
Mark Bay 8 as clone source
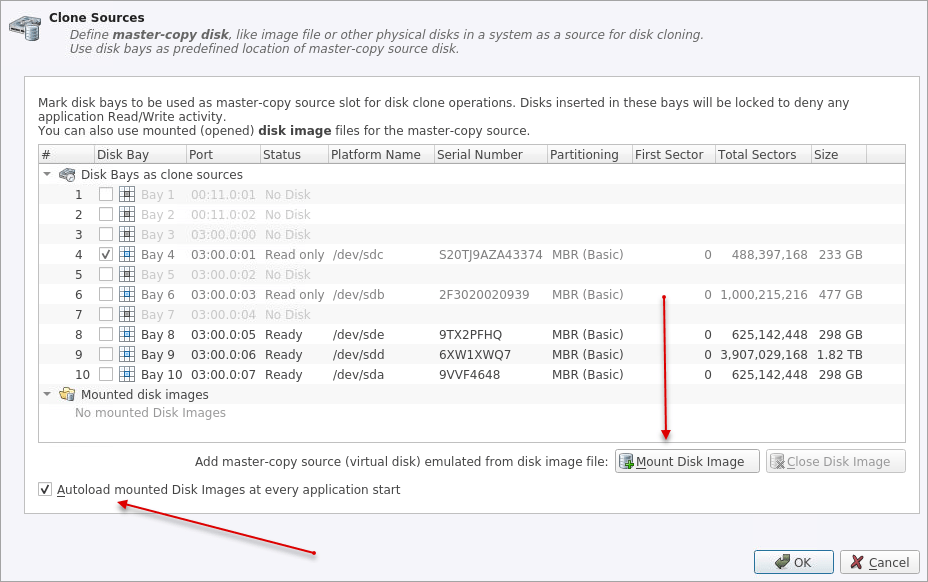[106, 335]
